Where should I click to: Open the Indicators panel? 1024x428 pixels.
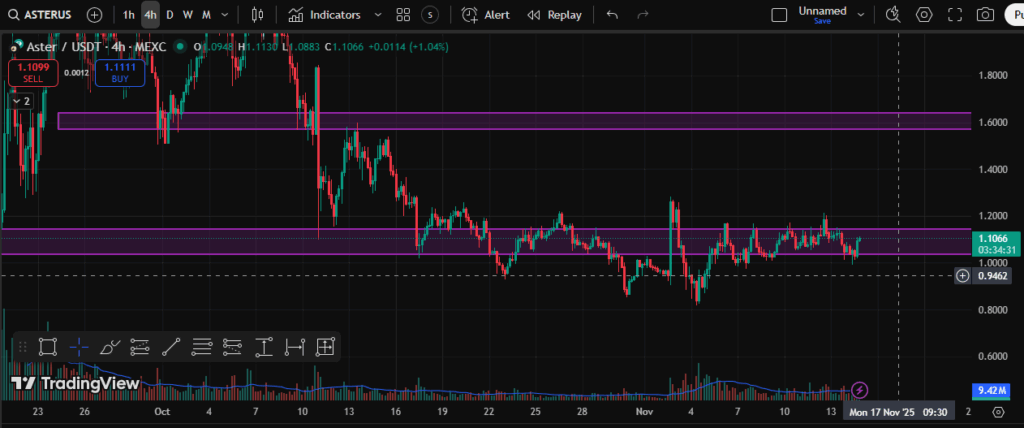(x=324, y=15)
